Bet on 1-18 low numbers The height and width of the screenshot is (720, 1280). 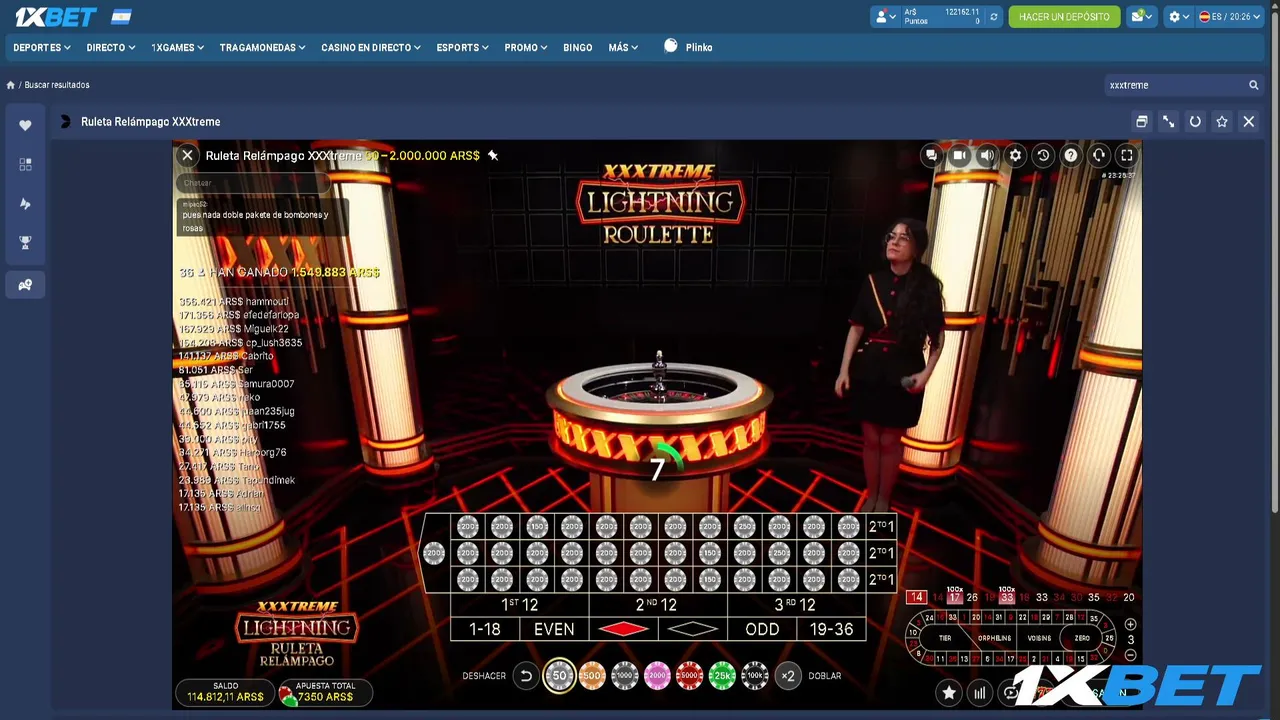coord(485,629)
